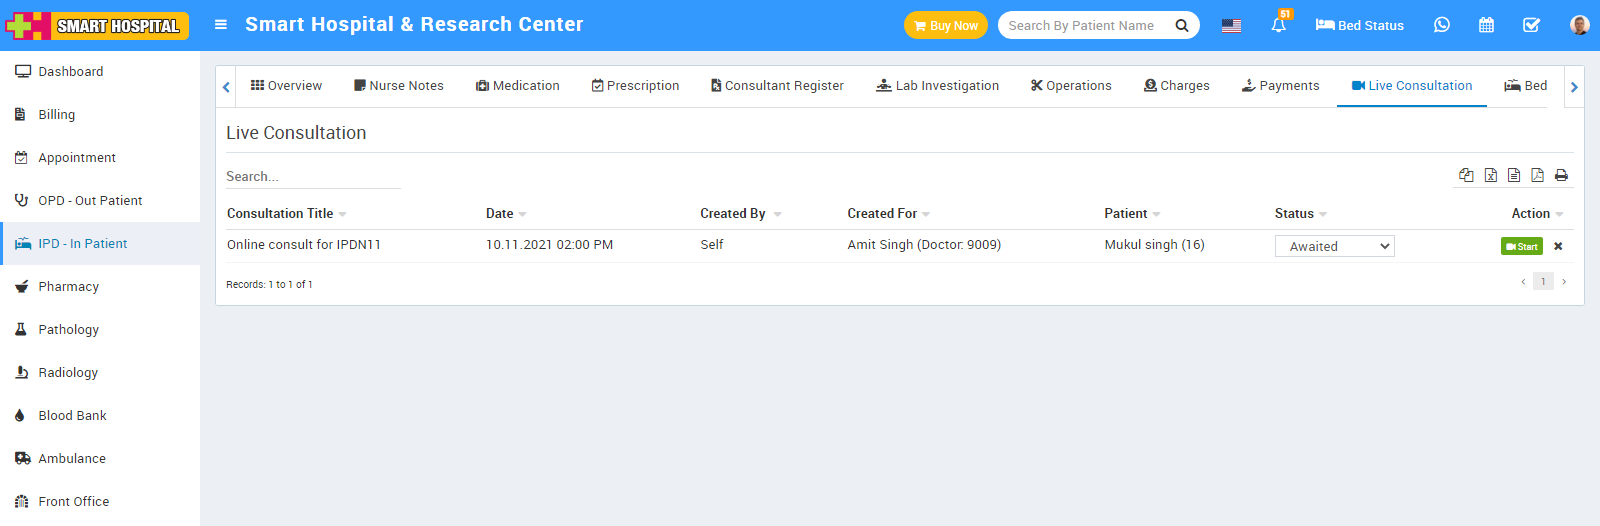This screenshot has width=1600, height=526.
Task: Click the Buy Now button
Action: (x=945, y=25)
